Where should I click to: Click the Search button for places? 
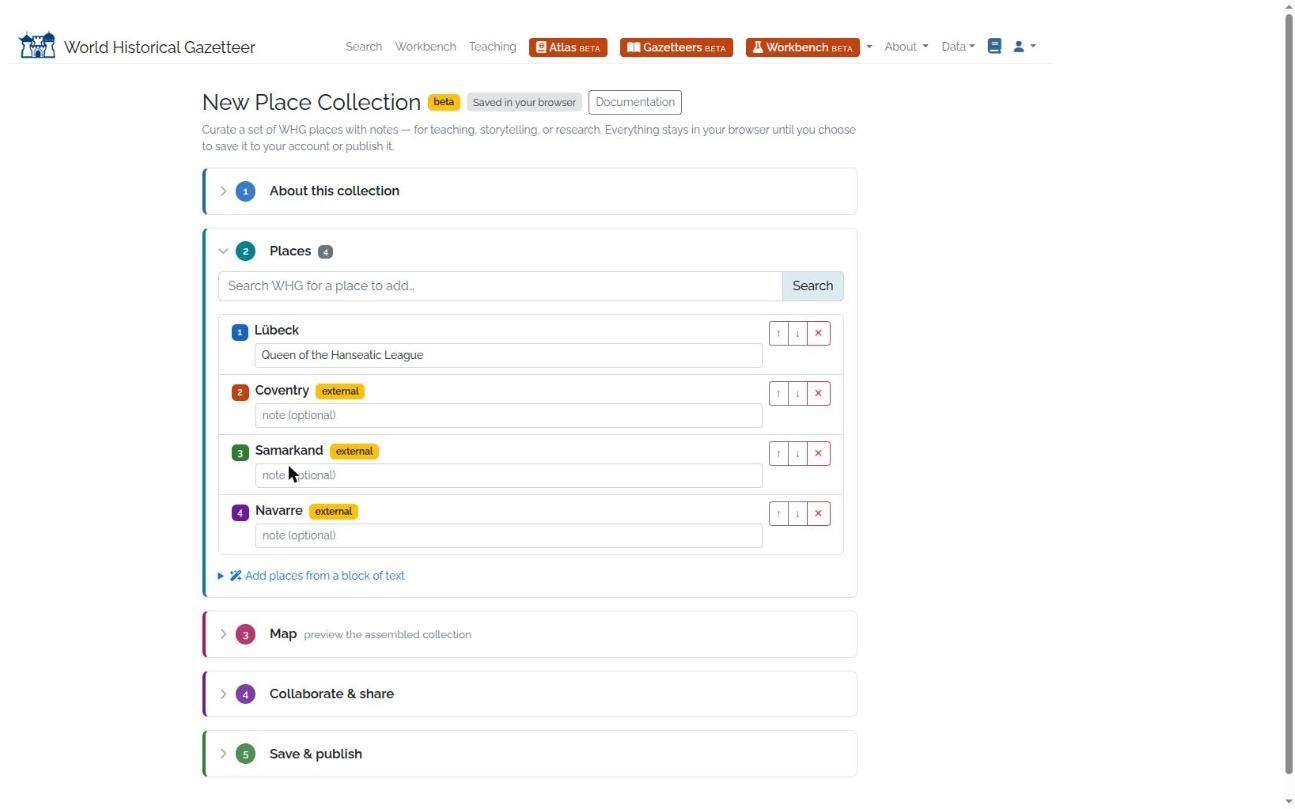813,286
